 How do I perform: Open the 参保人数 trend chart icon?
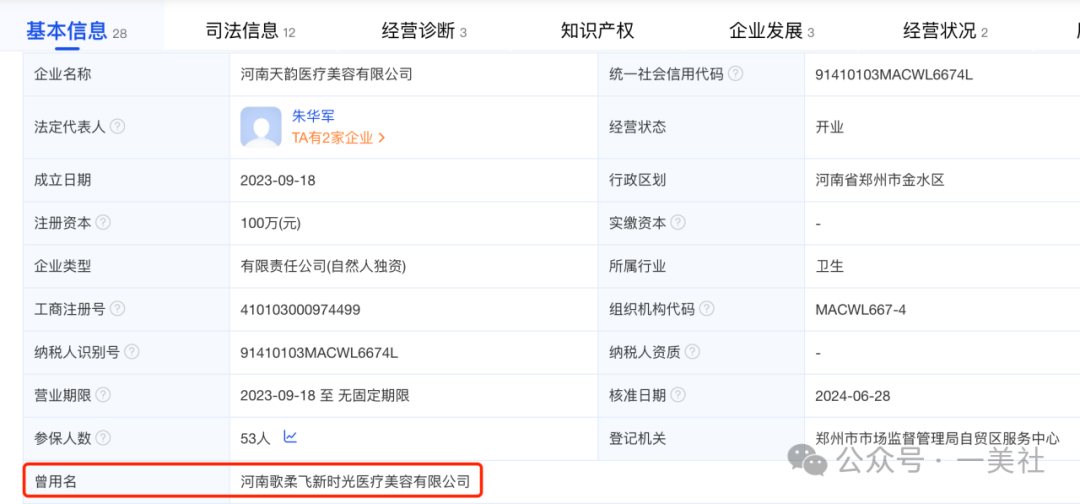click(290, 437)
